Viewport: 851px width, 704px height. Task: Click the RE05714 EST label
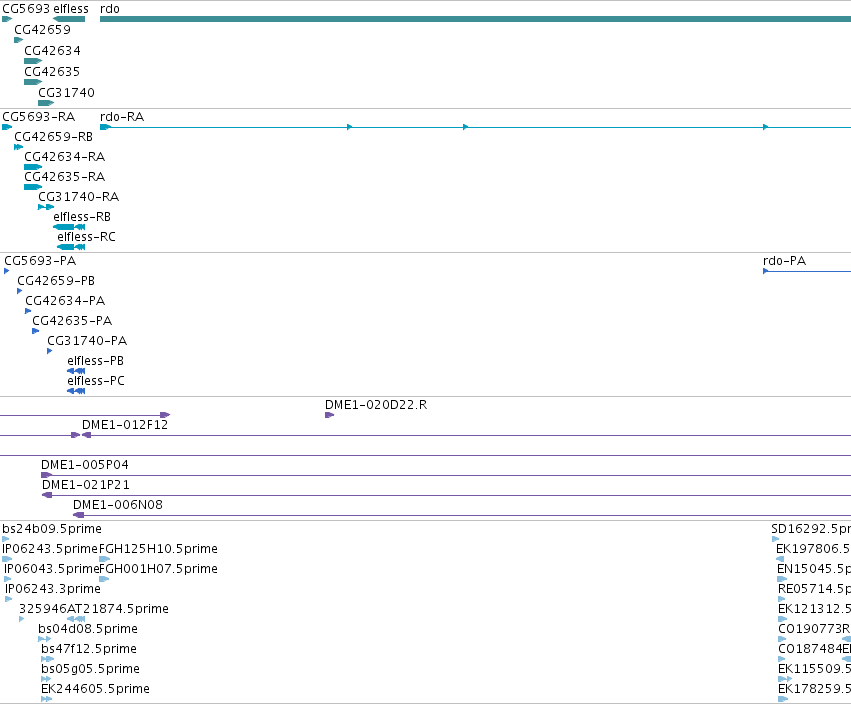pyautogui.click(x=815, y=589)
